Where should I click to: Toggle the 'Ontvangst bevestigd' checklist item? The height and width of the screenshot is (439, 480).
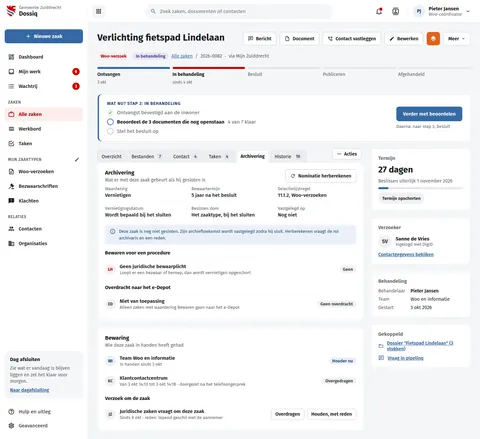(110, 113)
